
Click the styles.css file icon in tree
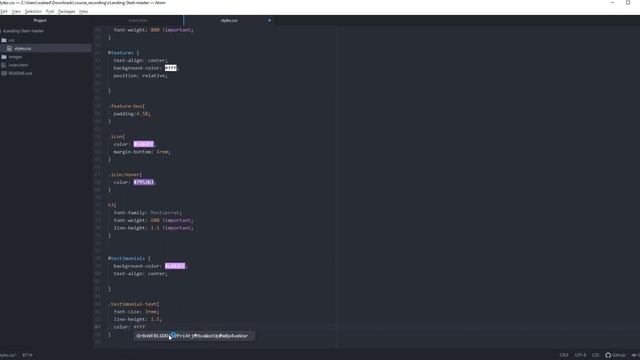click(9, 49)
